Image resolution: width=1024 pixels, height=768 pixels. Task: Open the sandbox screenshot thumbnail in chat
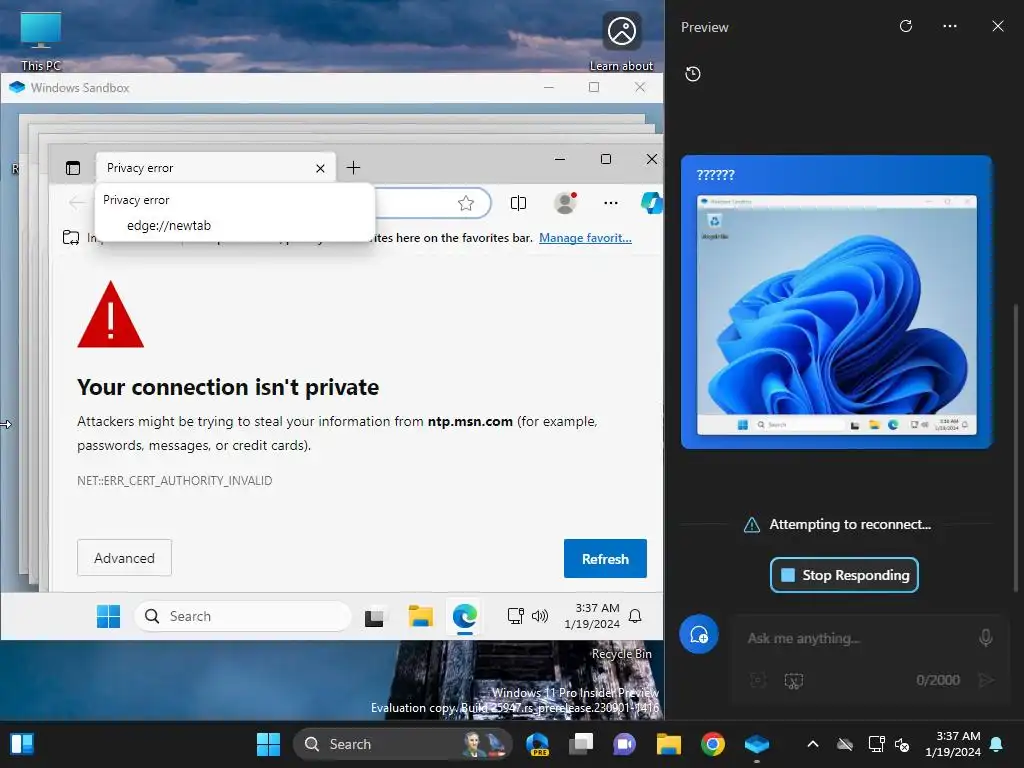tap(837, 315)
